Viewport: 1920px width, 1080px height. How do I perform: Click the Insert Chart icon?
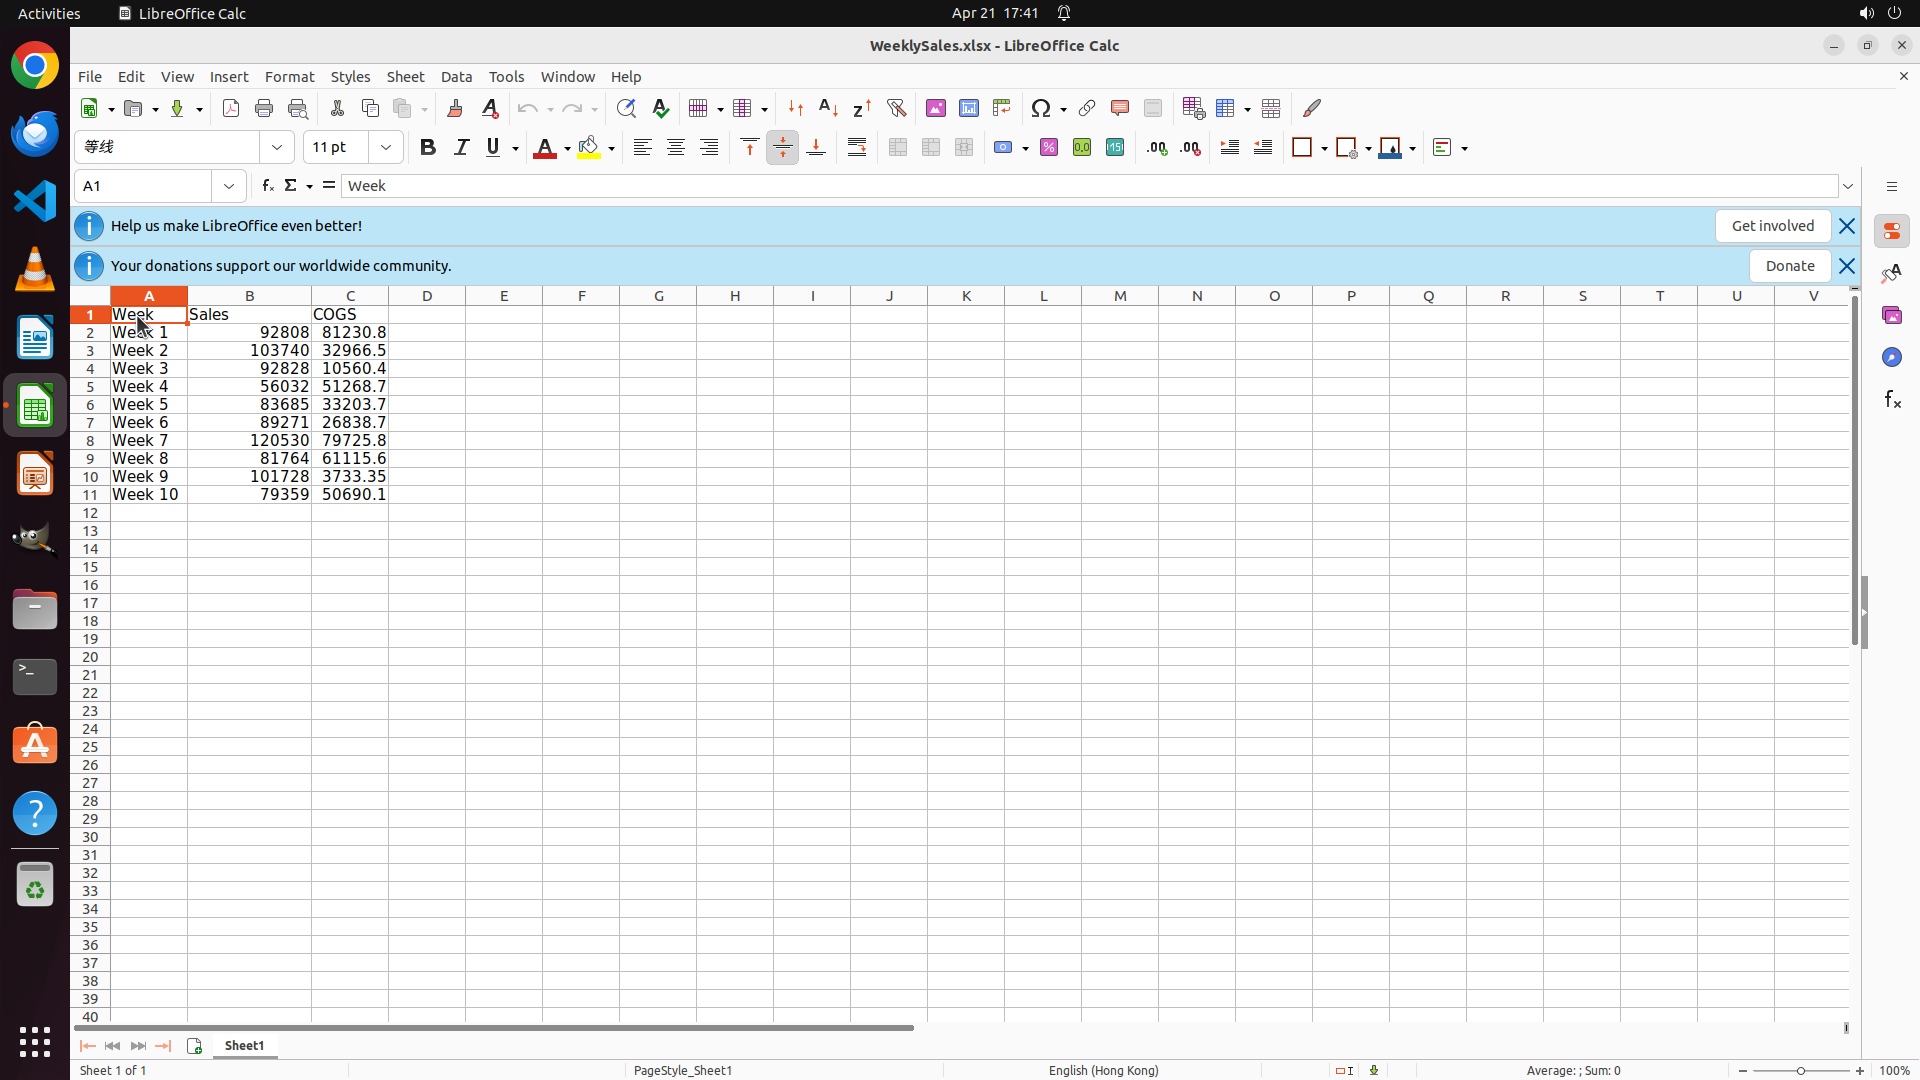tap(969, 108)
